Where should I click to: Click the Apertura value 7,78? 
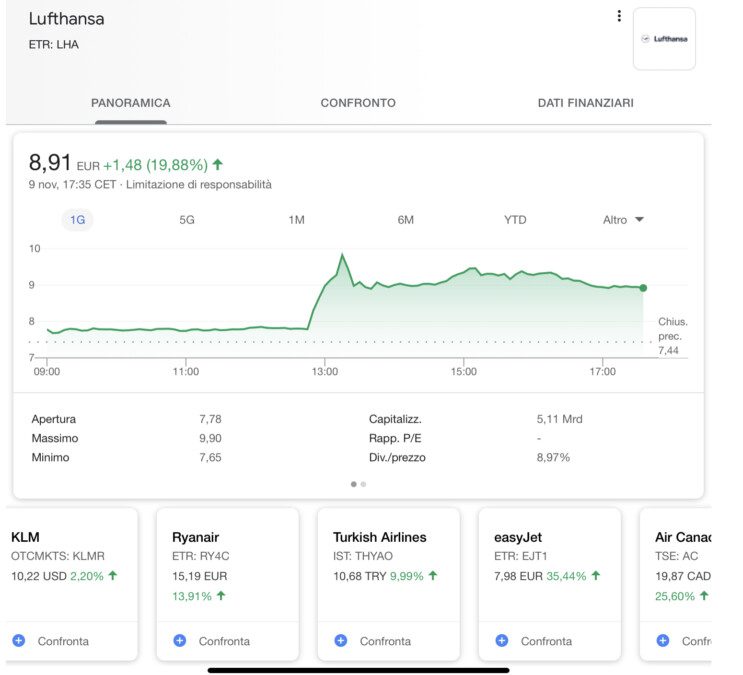tap(210, 419)
